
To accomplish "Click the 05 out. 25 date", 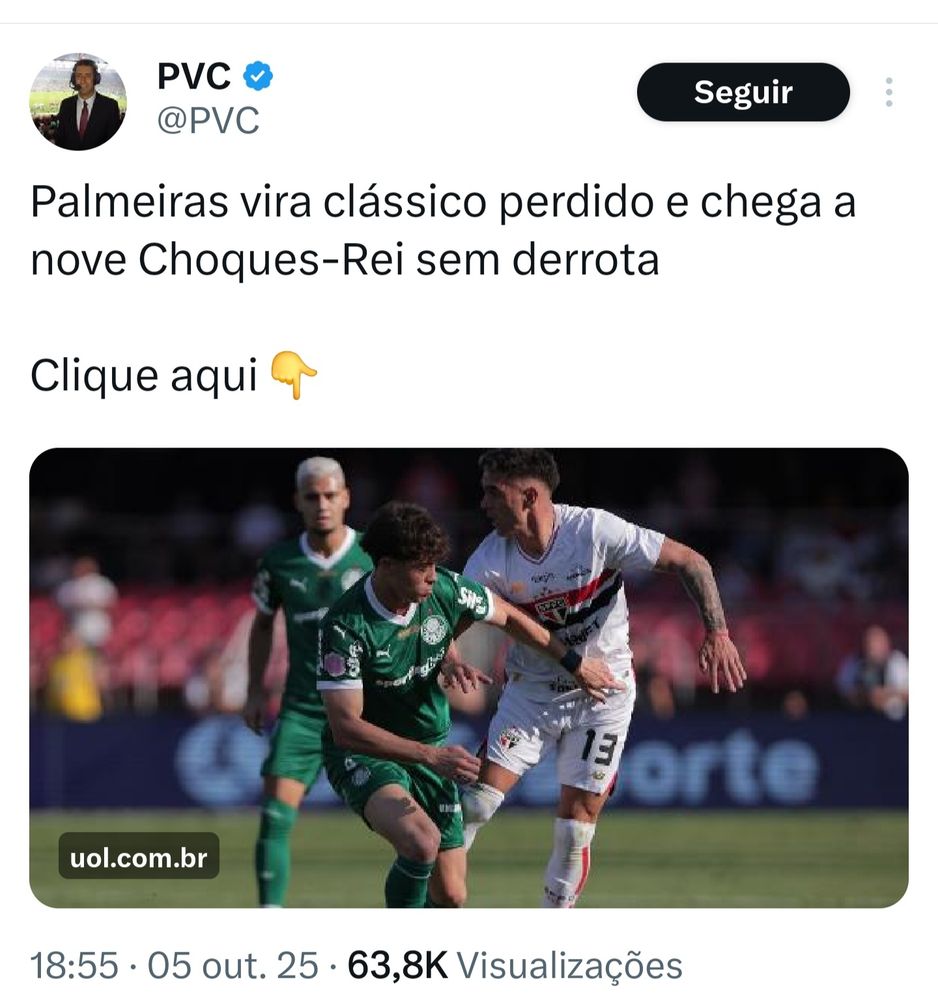I will pos(233,965).
